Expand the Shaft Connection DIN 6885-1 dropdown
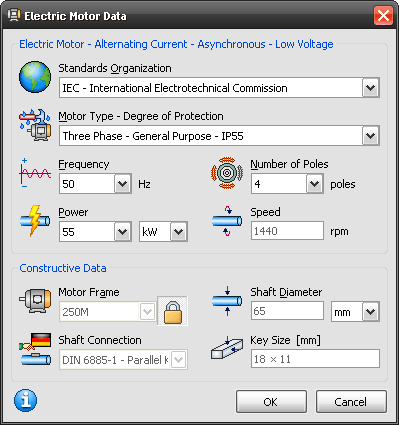Image resolution: width=399 pixels, height=425 pixels. click(179, 360)
